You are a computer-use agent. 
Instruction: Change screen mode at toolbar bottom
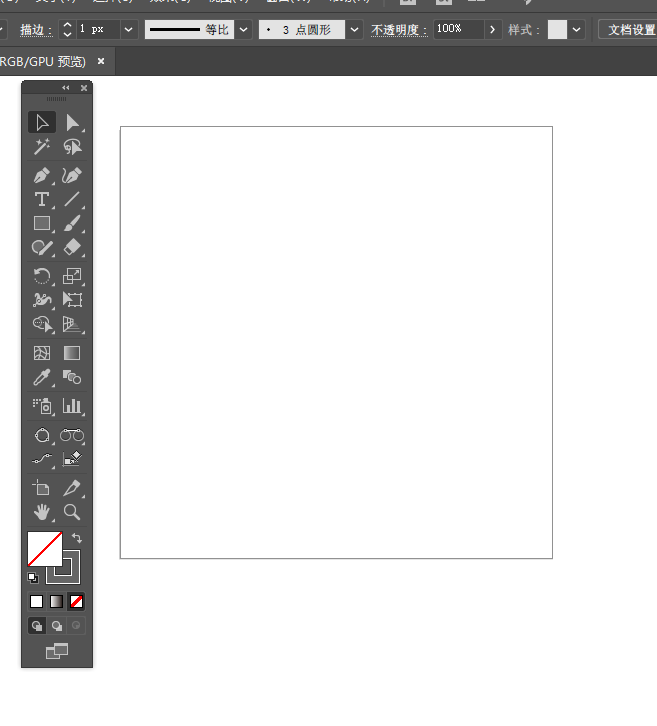click(x=57, y=651)
